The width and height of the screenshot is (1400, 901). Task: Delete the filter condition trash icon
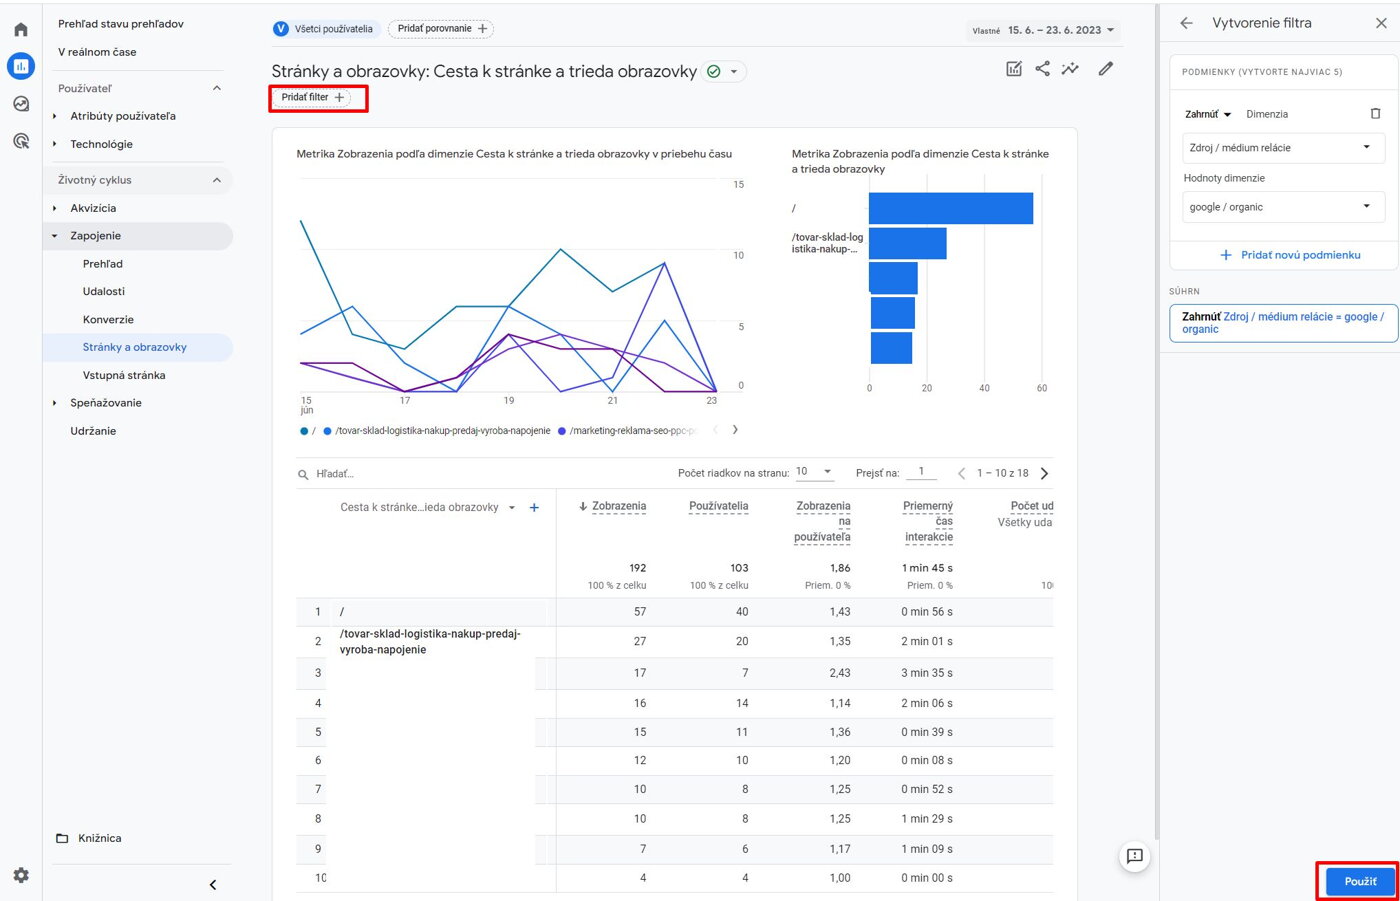[1375, 114]
